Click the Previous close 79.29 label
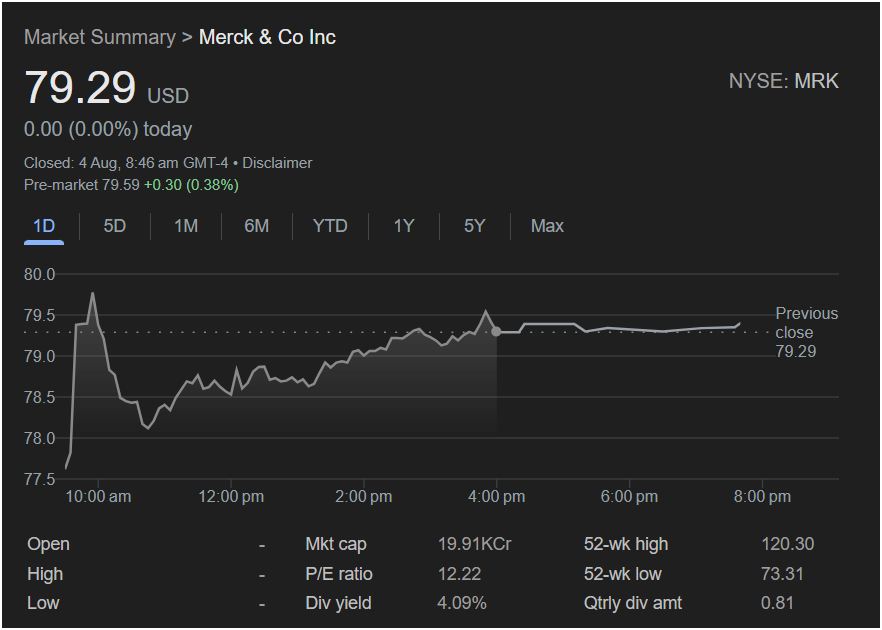The height and width of the screenshot is (630, 882). (807, 332)
